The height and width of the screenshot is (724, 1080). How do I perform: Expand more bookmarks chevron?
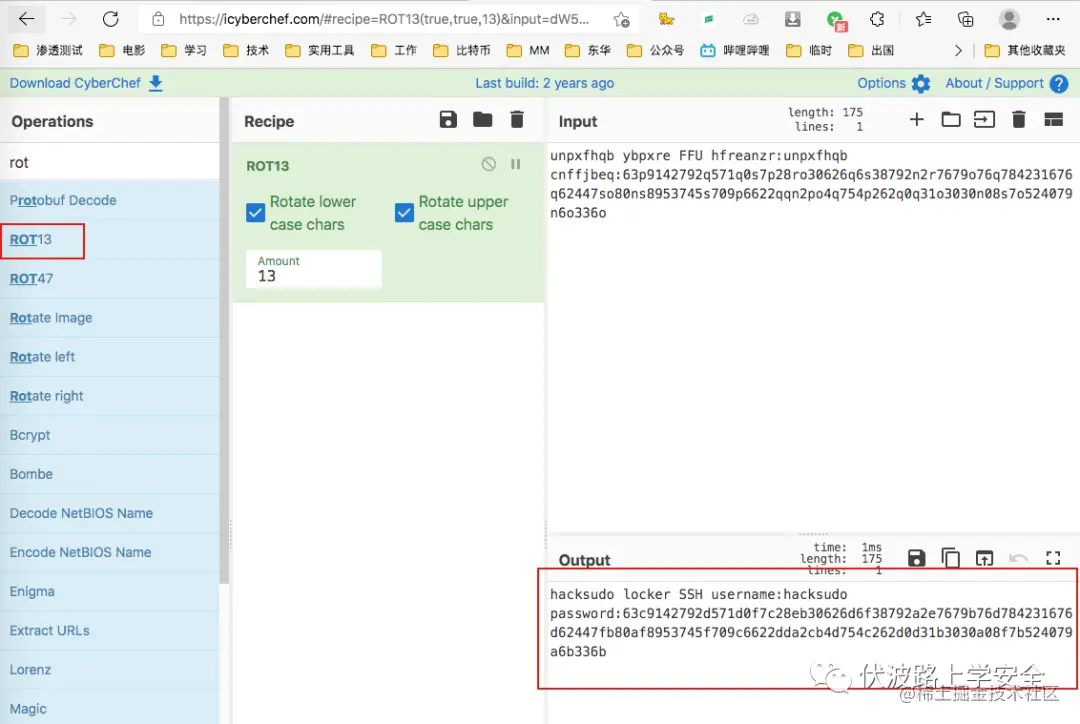[x=958, y=50]
